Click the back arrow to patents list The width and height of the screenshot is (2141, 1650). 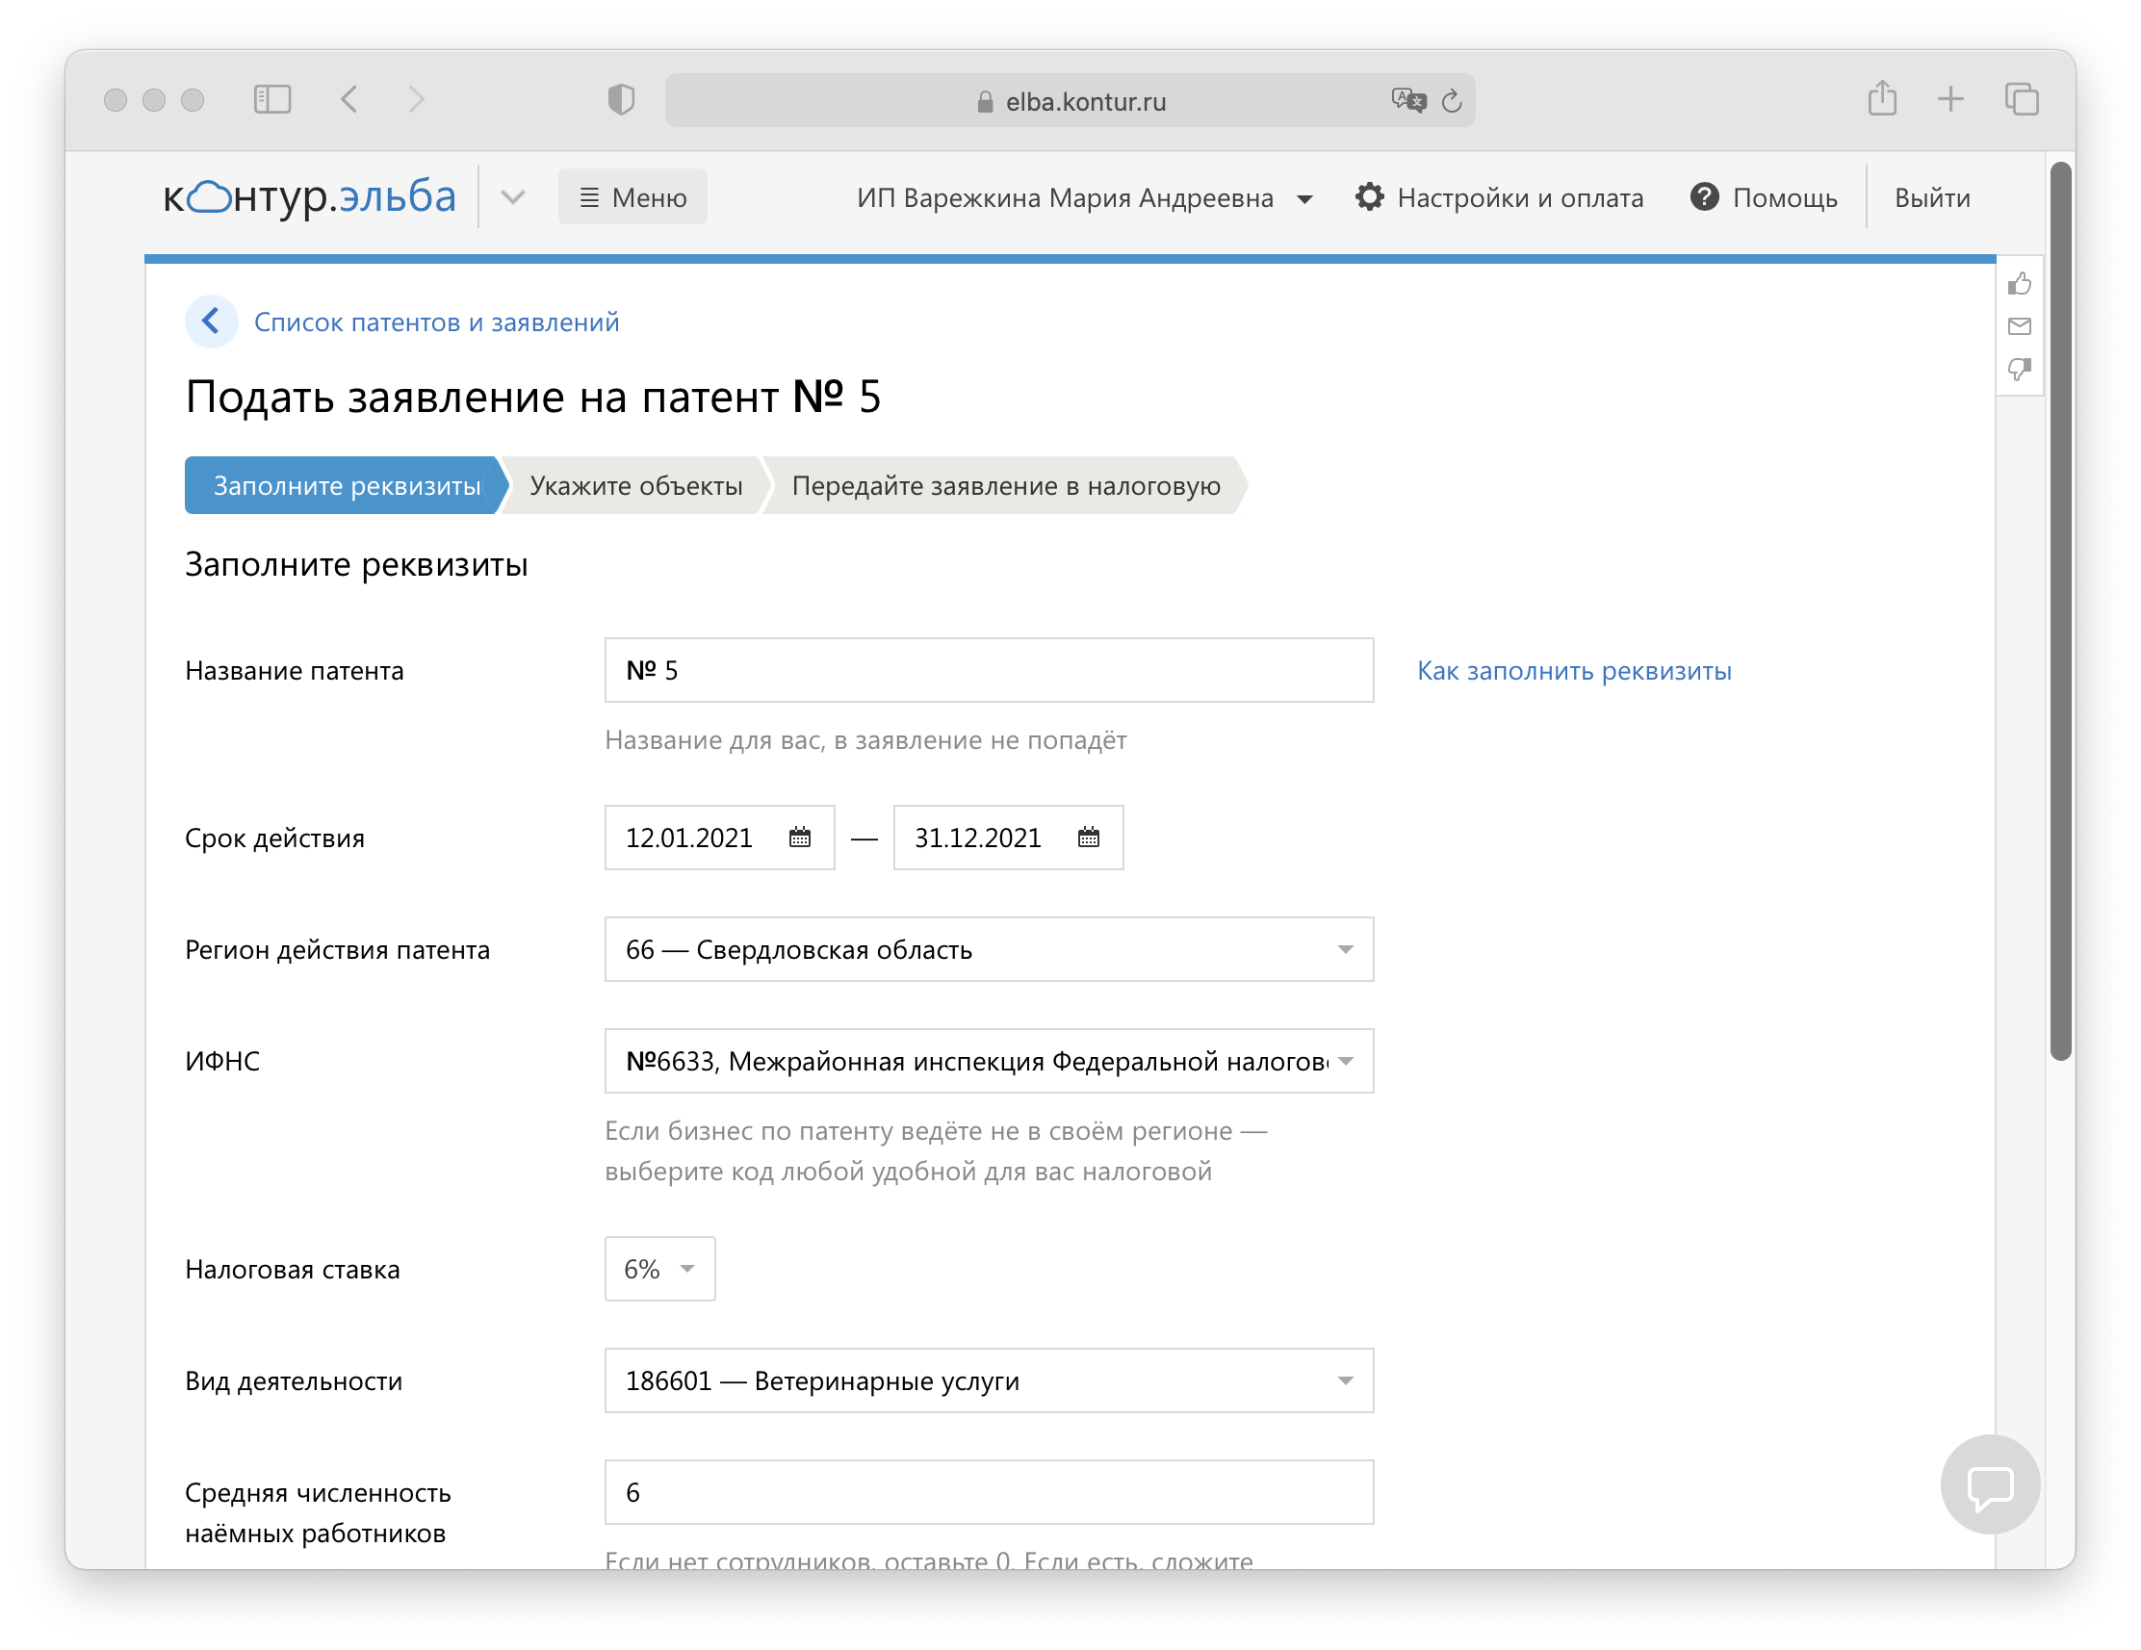(211, 322)
